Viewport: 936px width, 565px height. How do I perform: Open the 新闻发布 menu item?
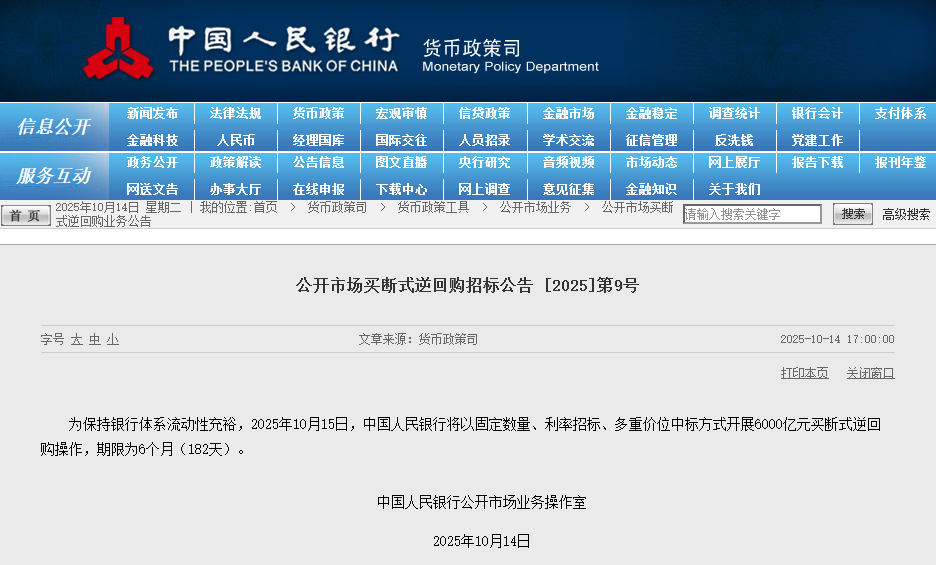coord(152,114)
